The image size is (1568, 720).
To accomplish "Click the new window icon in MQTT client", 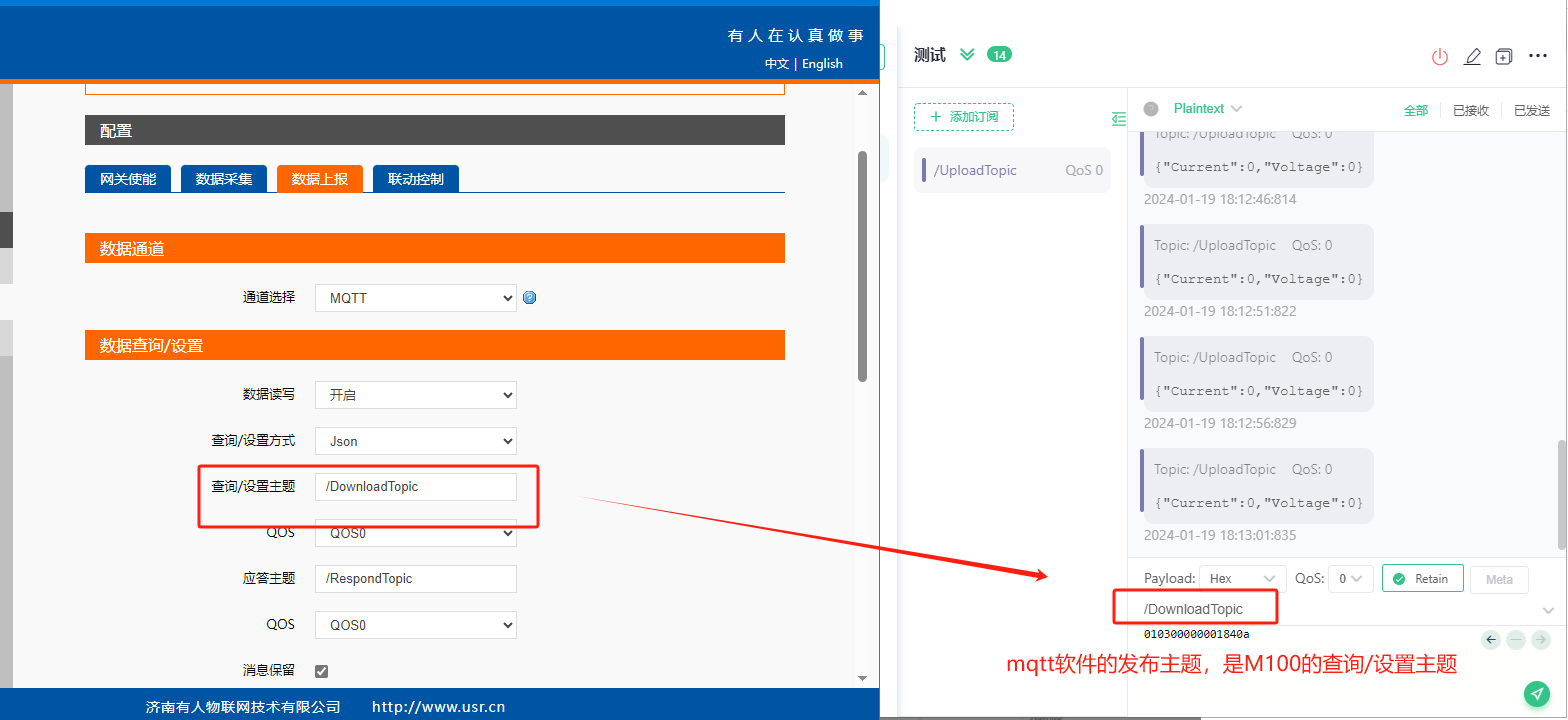I will click(x=1504, y=57).
